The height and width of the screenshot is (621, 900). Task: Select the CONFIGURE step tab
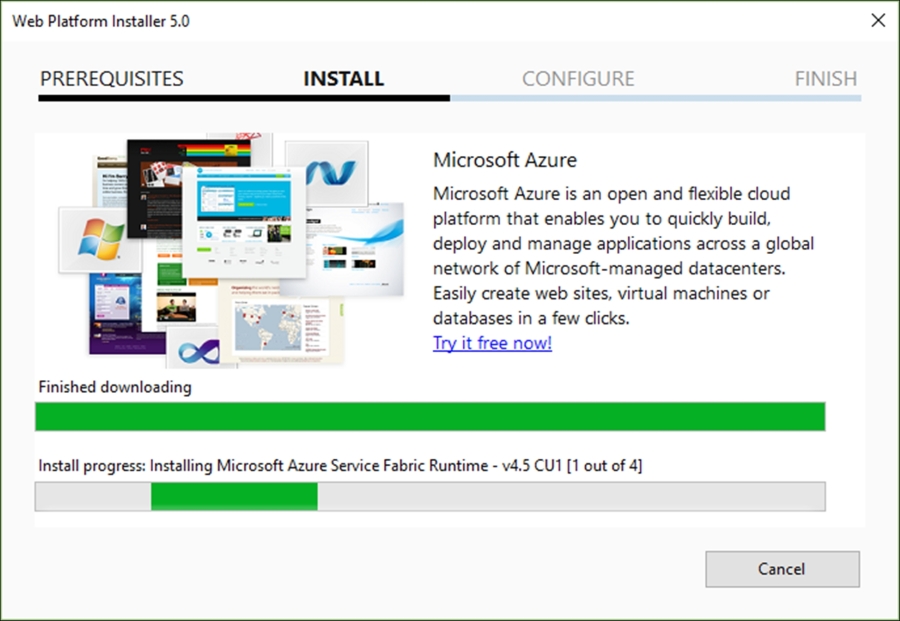[x=578, y=79]
